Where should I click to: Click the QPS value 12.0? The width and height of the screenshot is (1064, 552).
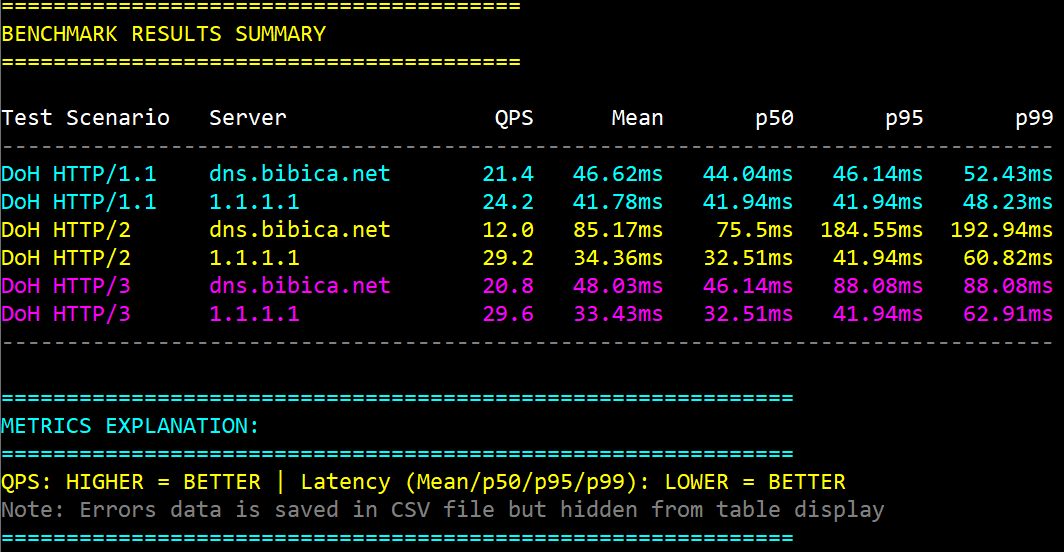[x=508, y=230]
